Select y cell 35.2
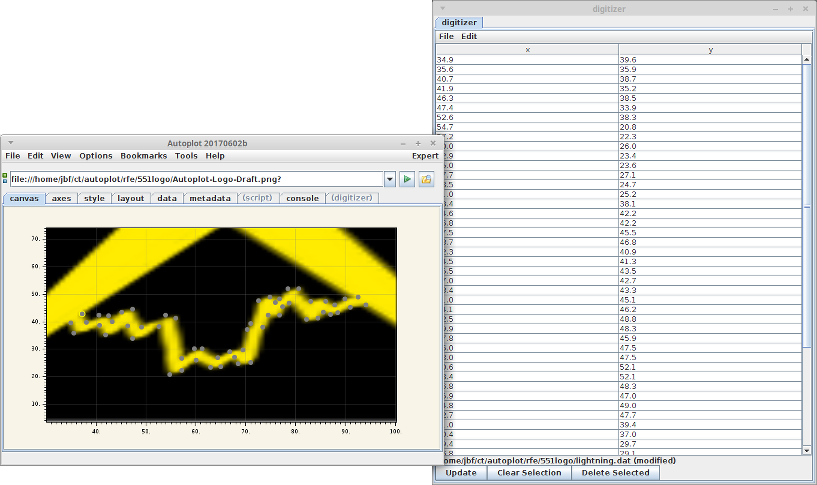The width and height of the screenshot is (817, 485). [x=710, y=89]
